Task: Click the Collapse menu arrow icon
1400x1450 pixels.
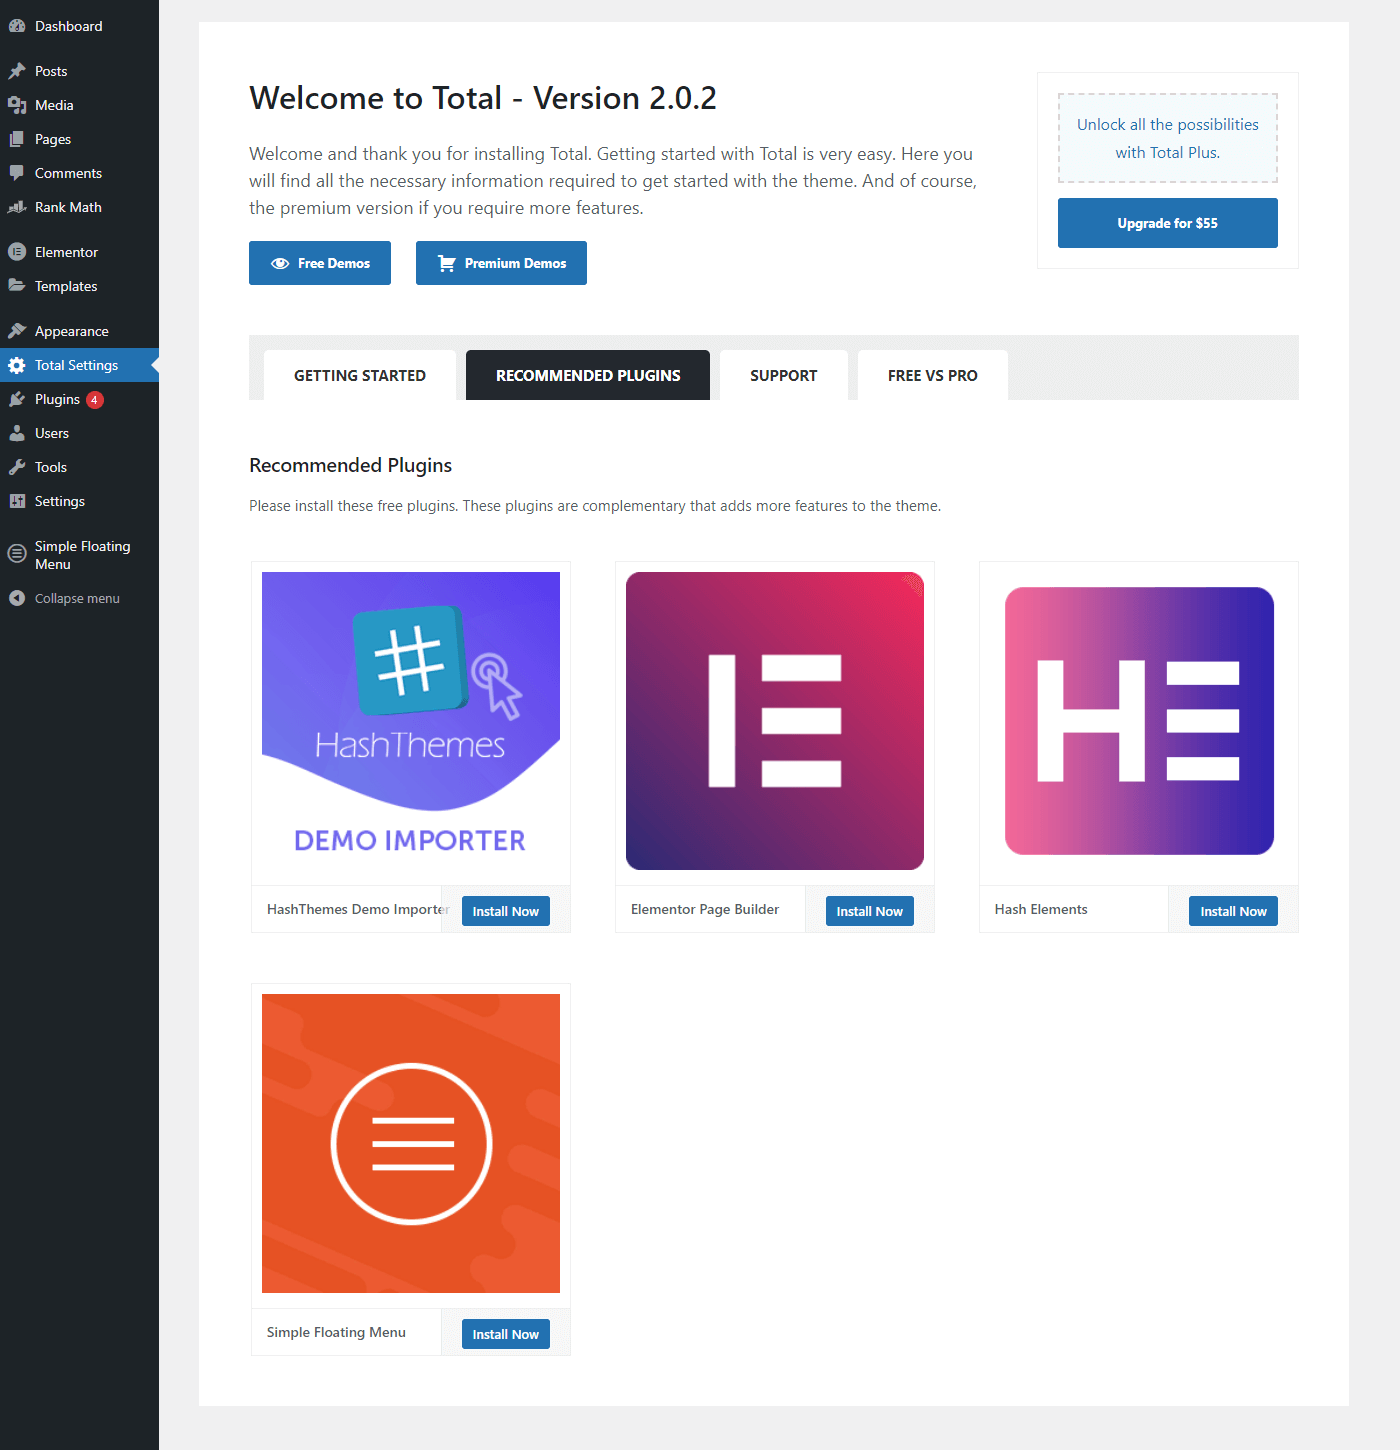Action: [17, 598]
